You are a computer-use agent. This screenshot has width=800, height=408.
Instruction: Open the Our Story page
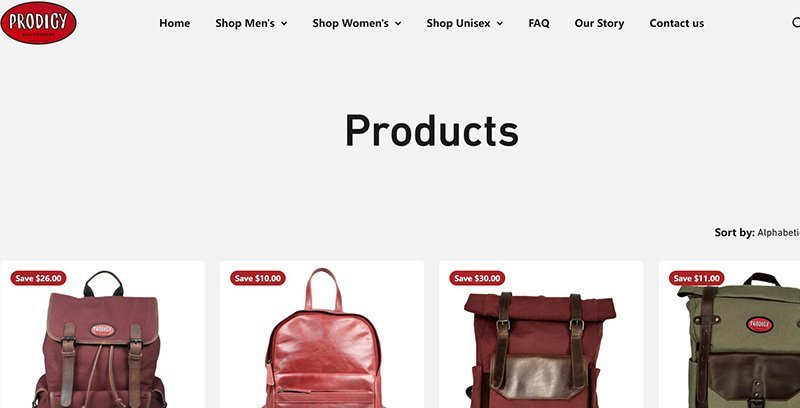(x=599, y=23)
